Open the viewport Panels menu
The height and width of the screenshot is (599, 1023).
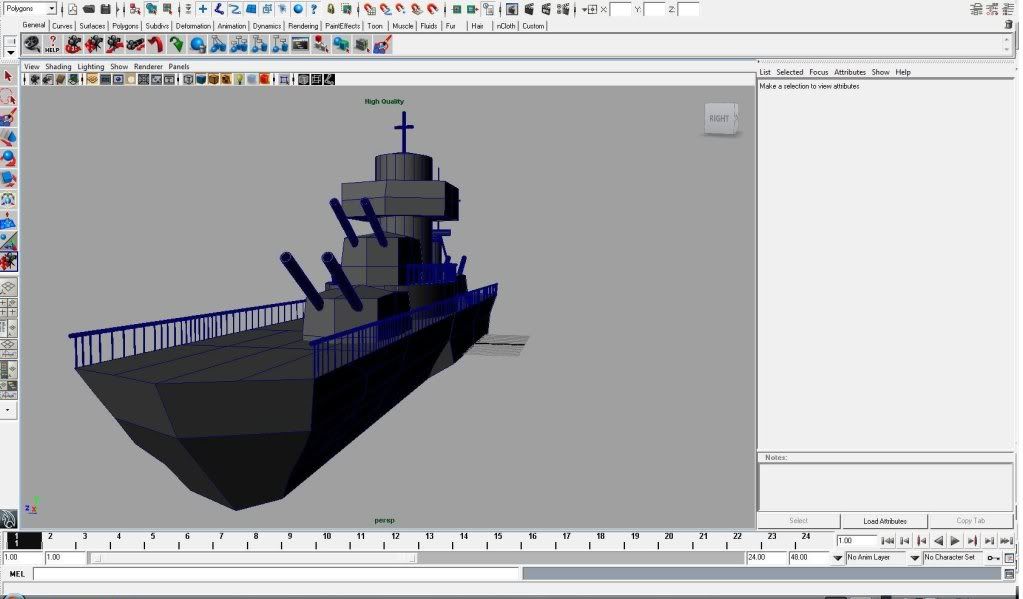[179, 67]
